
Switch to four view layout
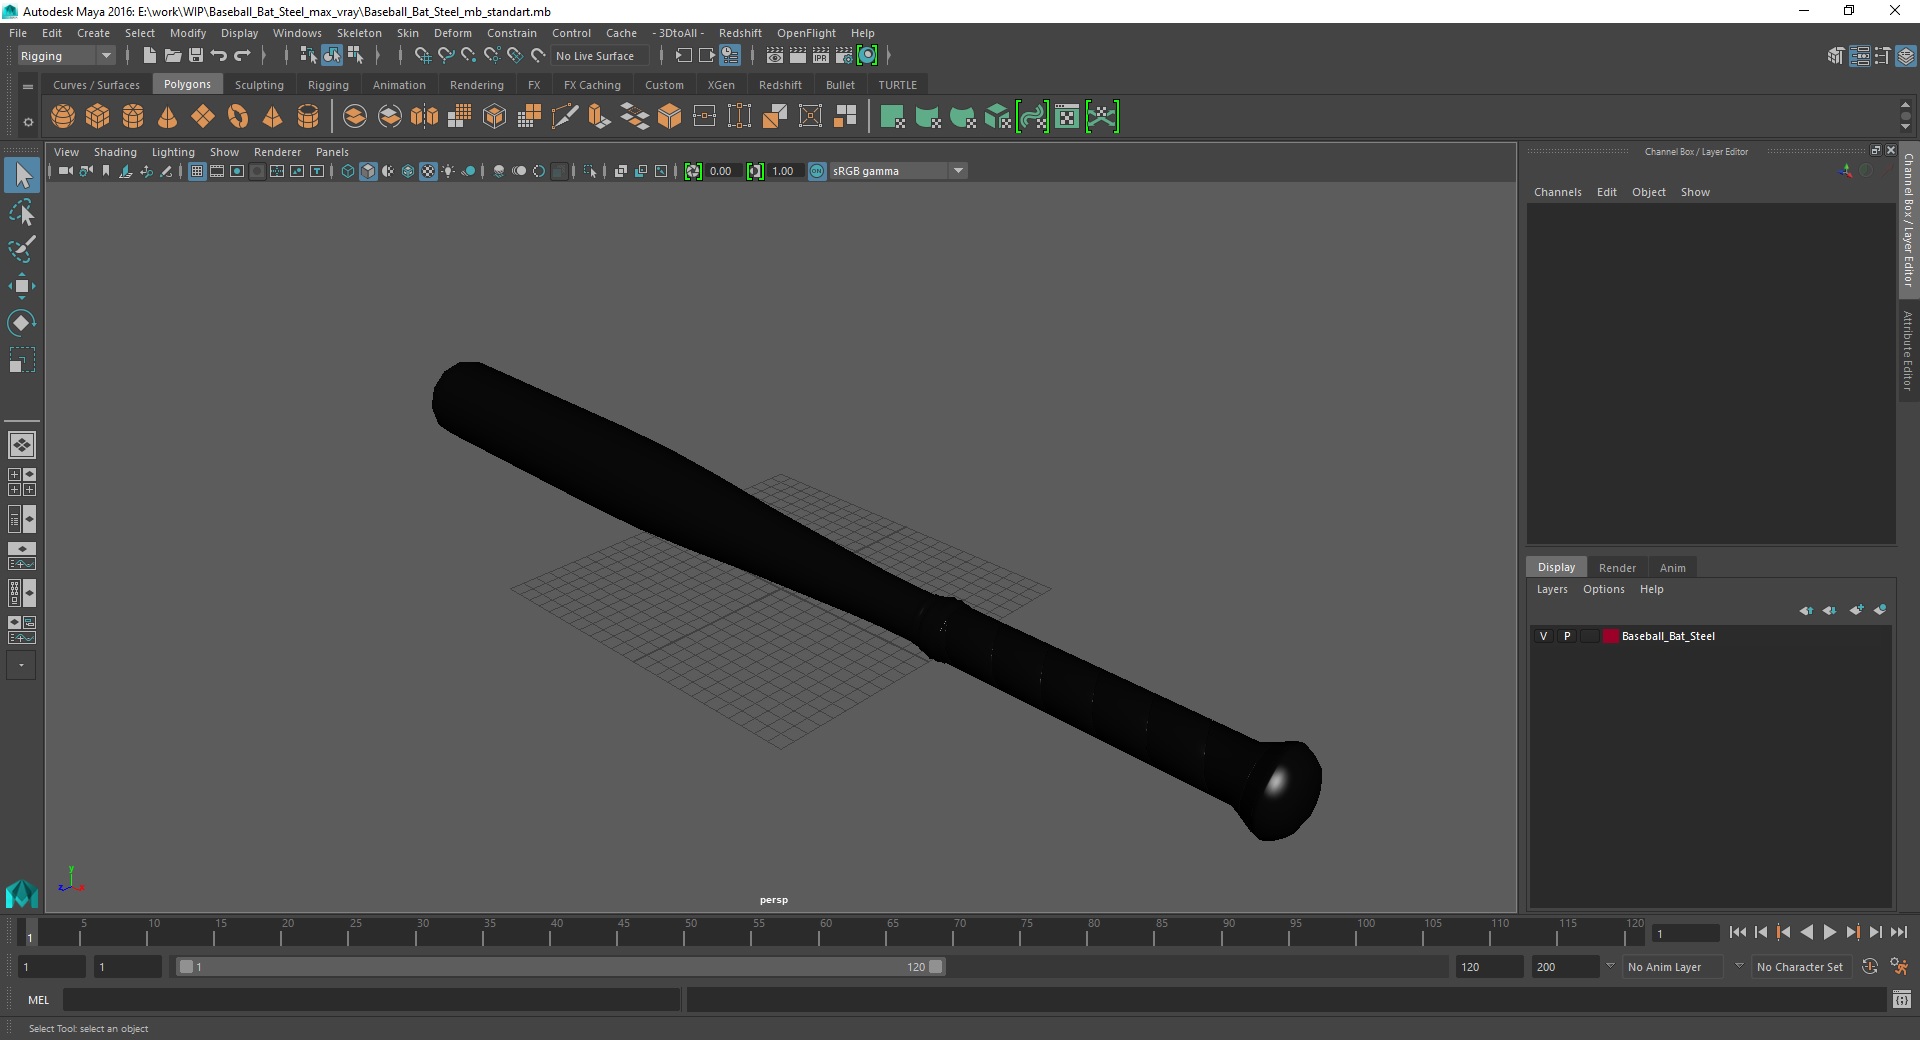pyautogui.click(x=22, y=482)
